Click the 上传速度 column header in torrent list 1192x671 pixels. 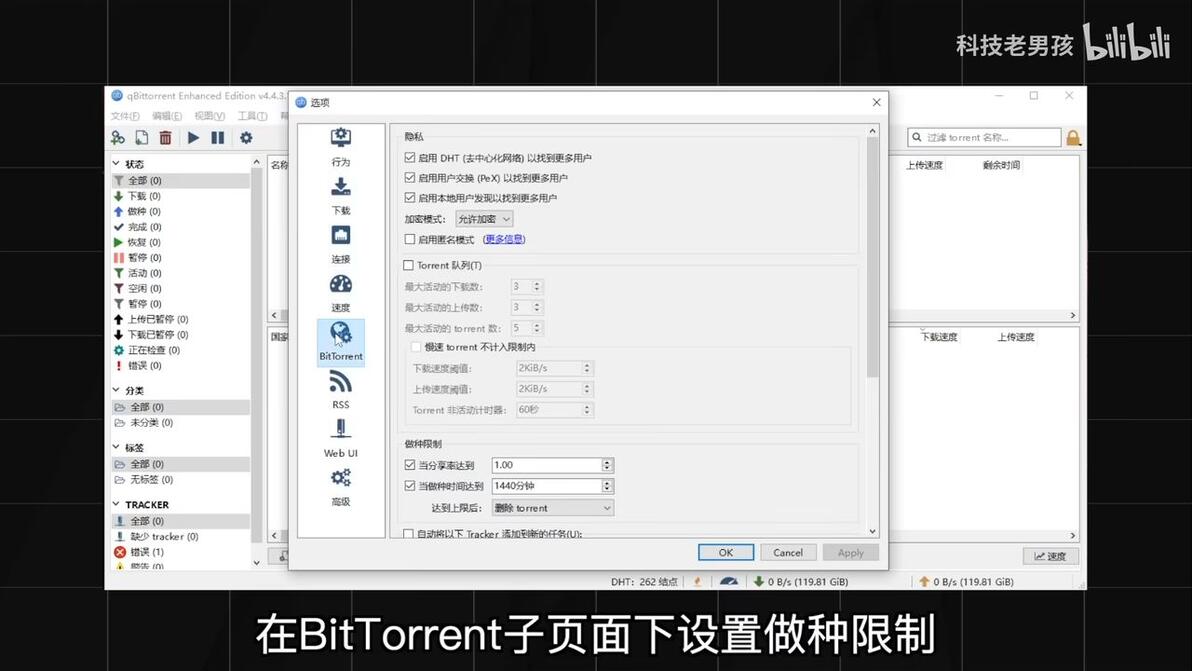pos(924,165)
